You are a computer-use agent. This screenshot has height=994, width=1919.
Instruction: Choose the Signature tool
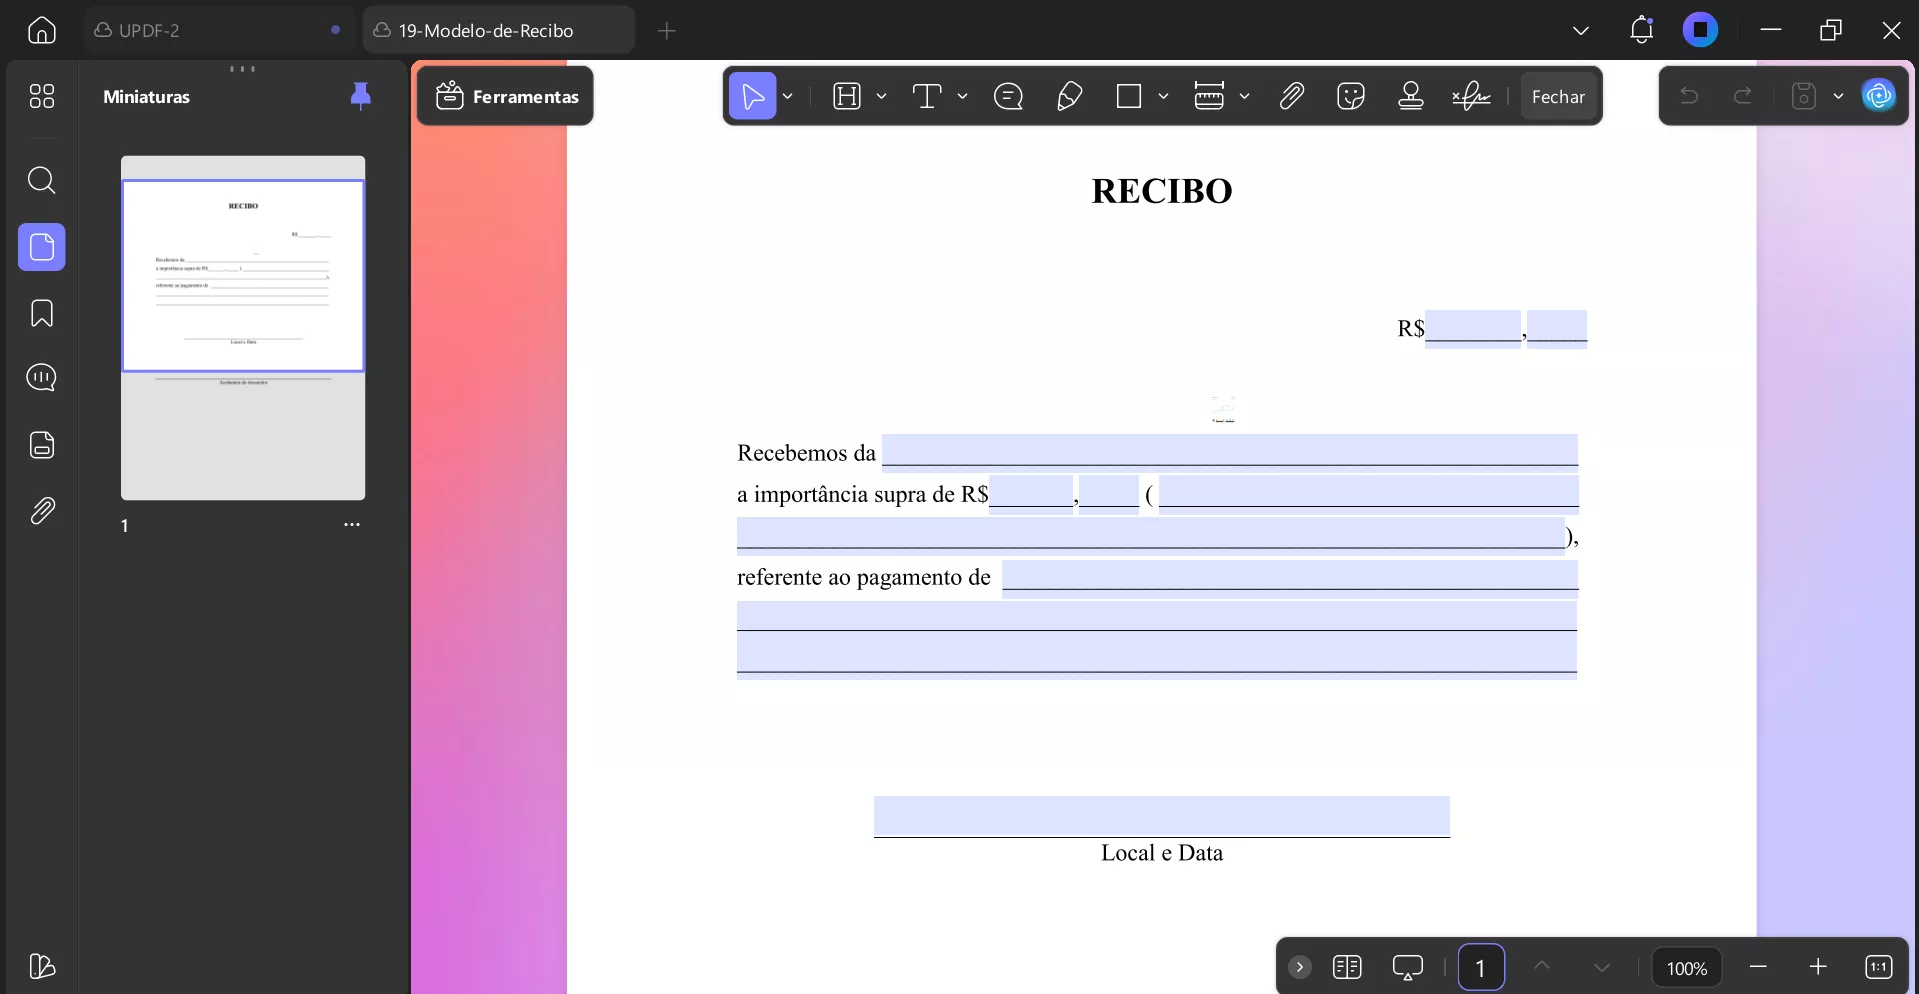point(1470,96)
